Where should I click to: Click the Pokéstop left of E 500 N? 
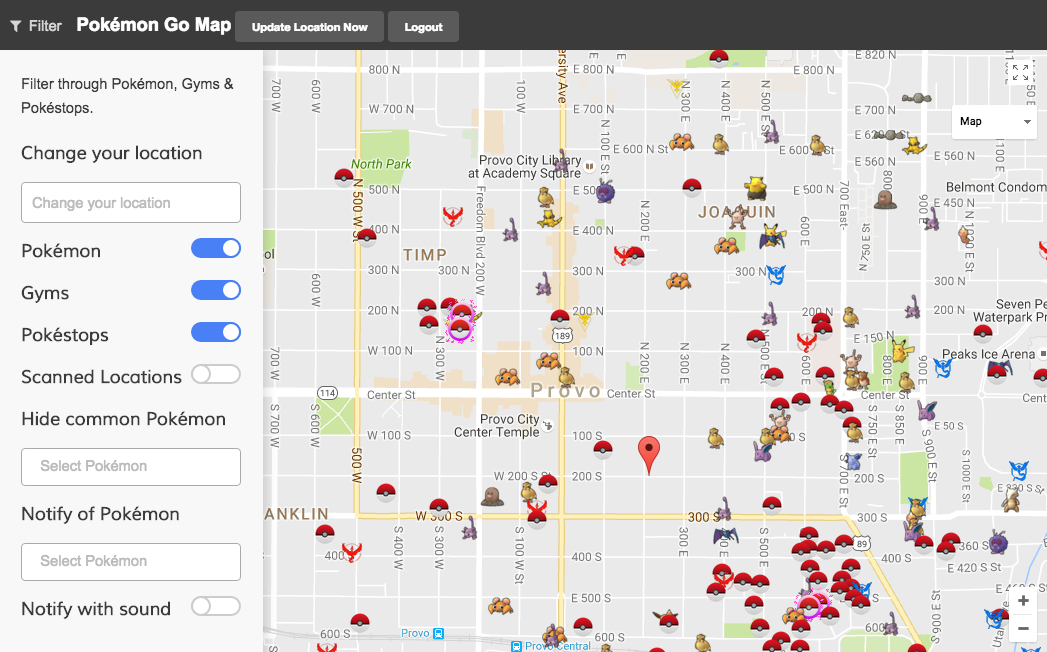[692, 188]
